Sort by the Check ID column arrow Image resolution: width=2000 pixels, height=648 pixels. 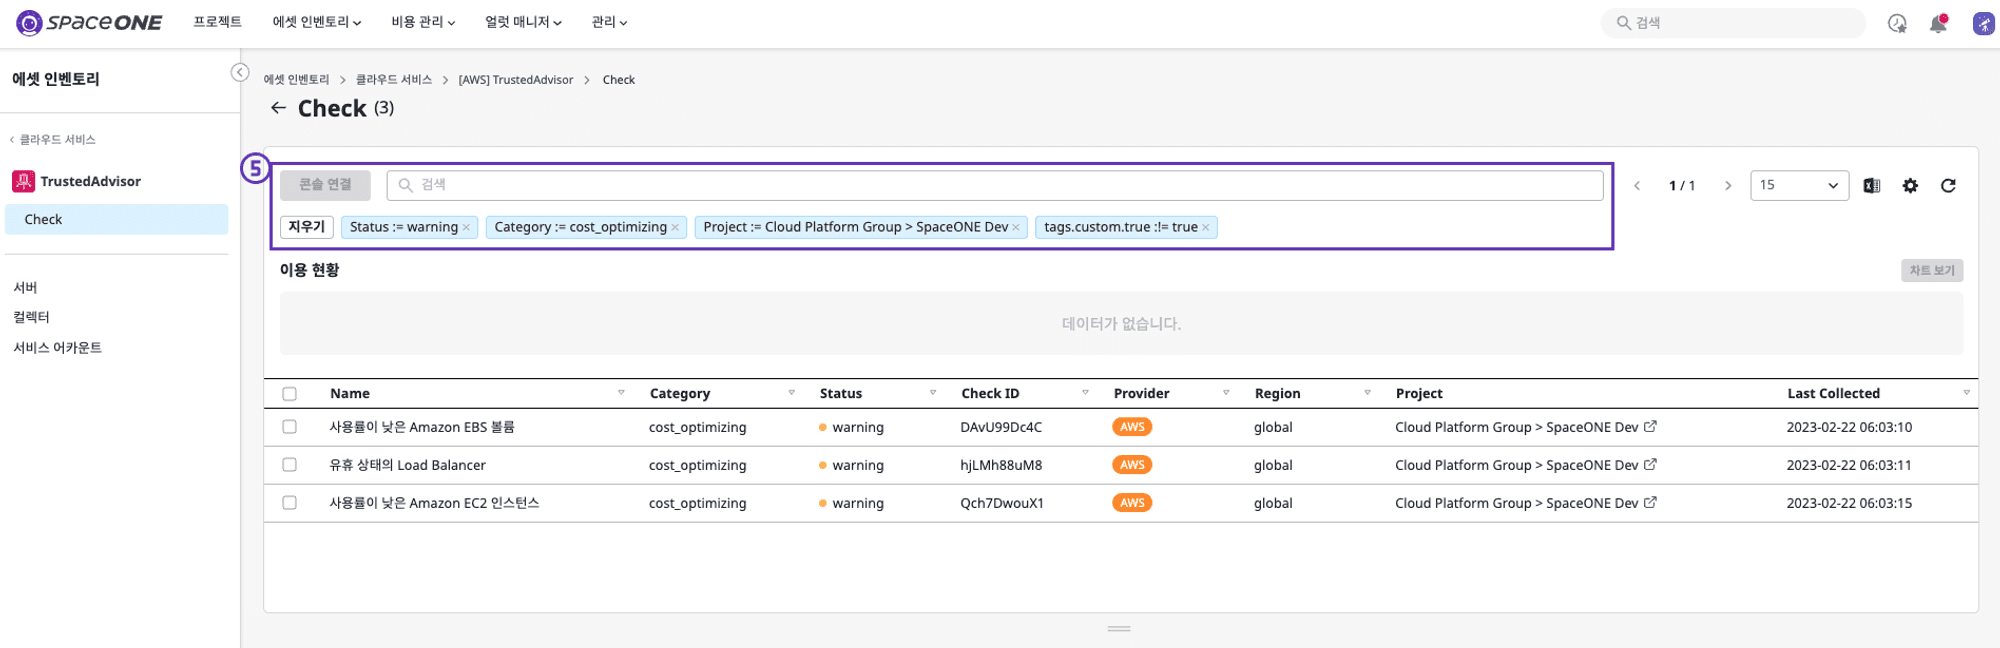coord(1085,393)
